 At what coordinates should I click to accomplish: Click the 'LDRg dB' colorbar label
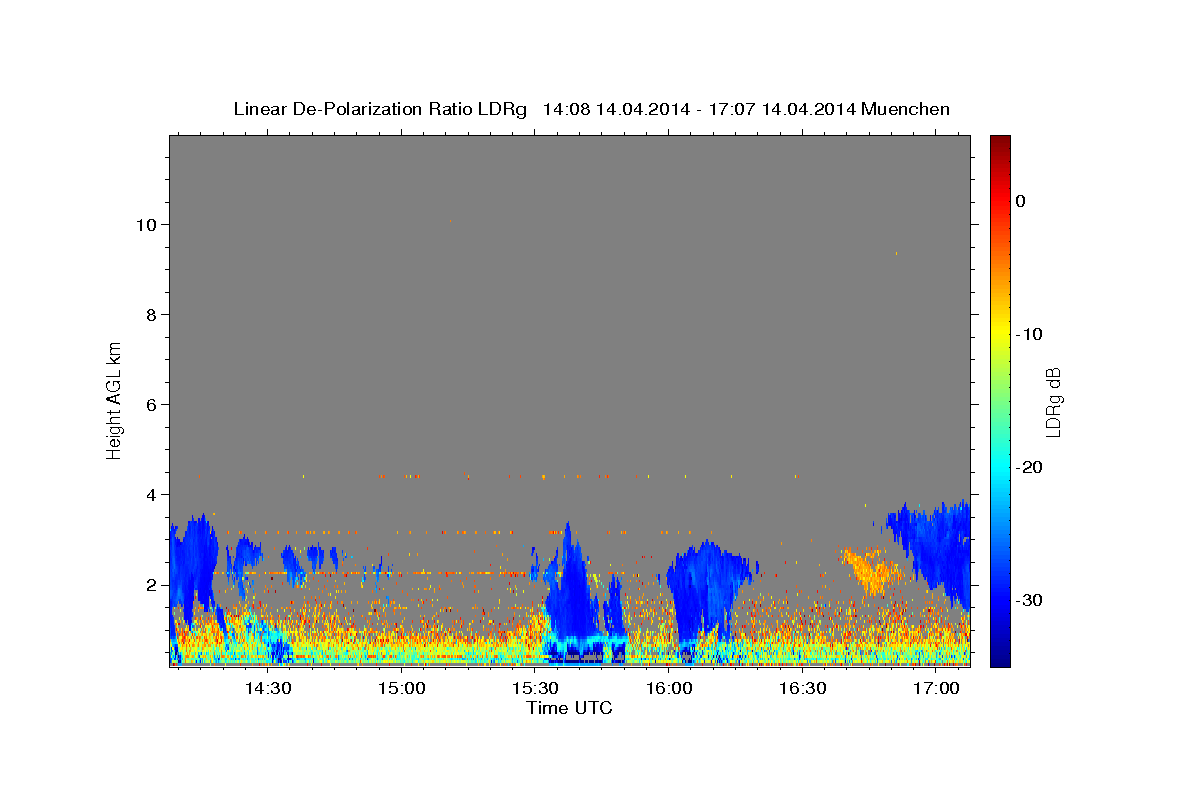pos(1052,403)
